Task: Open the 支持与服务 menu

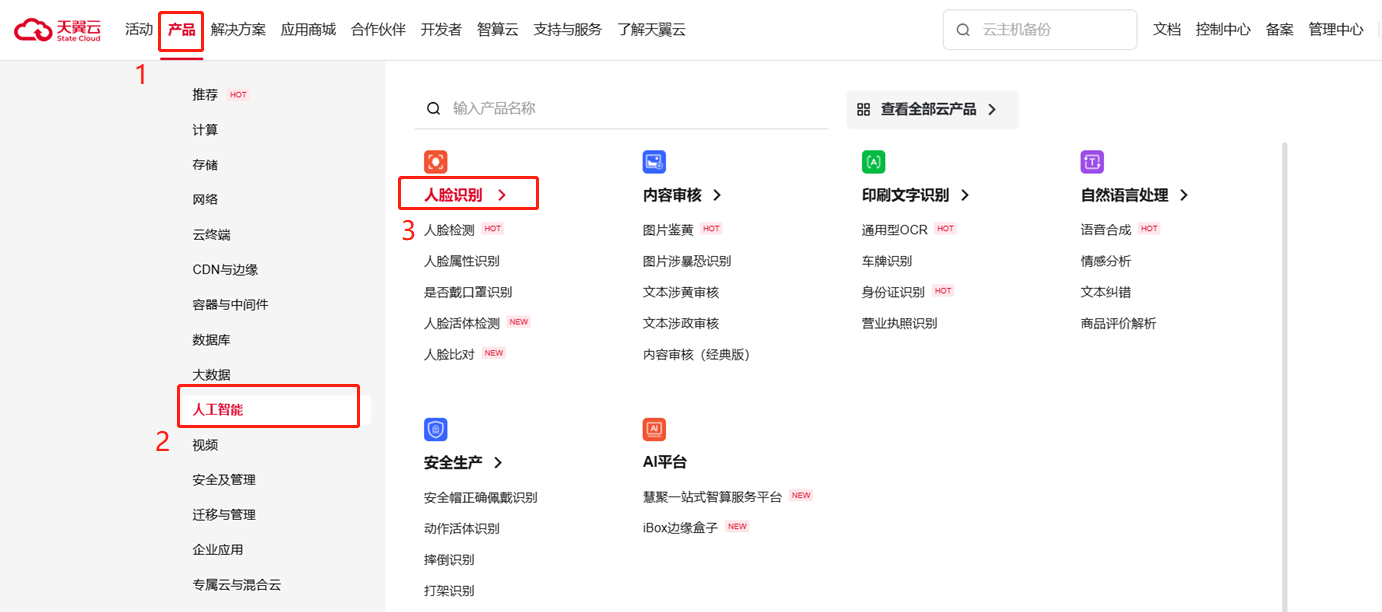Action: pyautogui.click(x=568, y=30)
